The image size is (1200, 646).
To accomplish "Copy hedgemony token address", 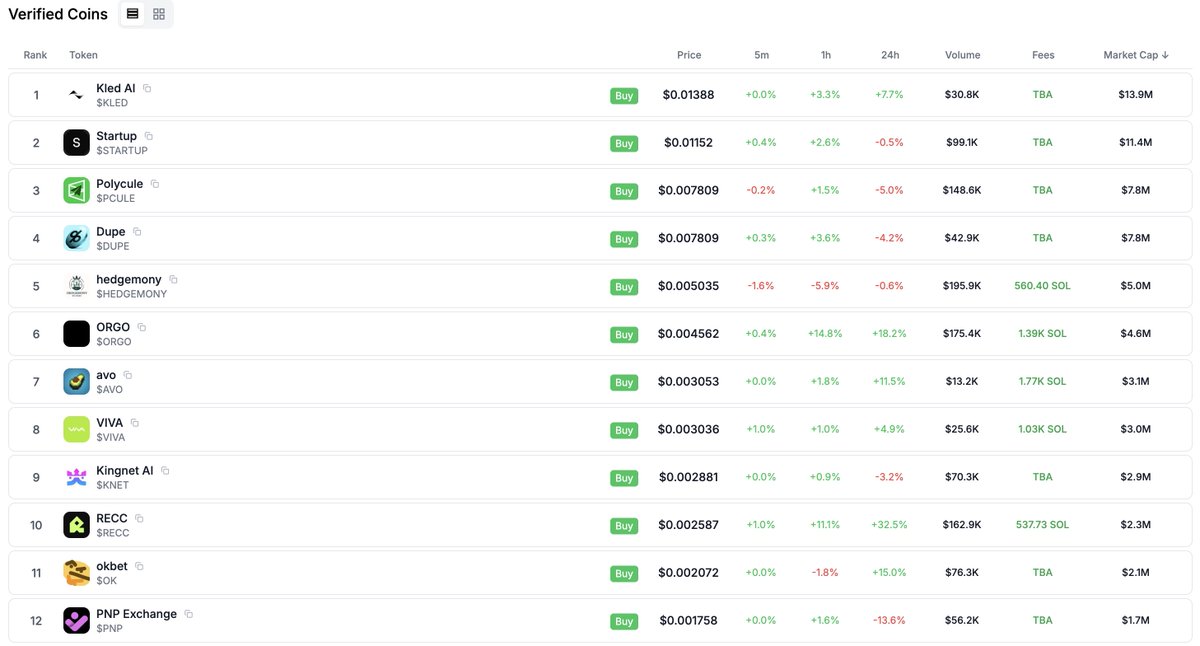I will pyautogui.click(x=173, y=279).
